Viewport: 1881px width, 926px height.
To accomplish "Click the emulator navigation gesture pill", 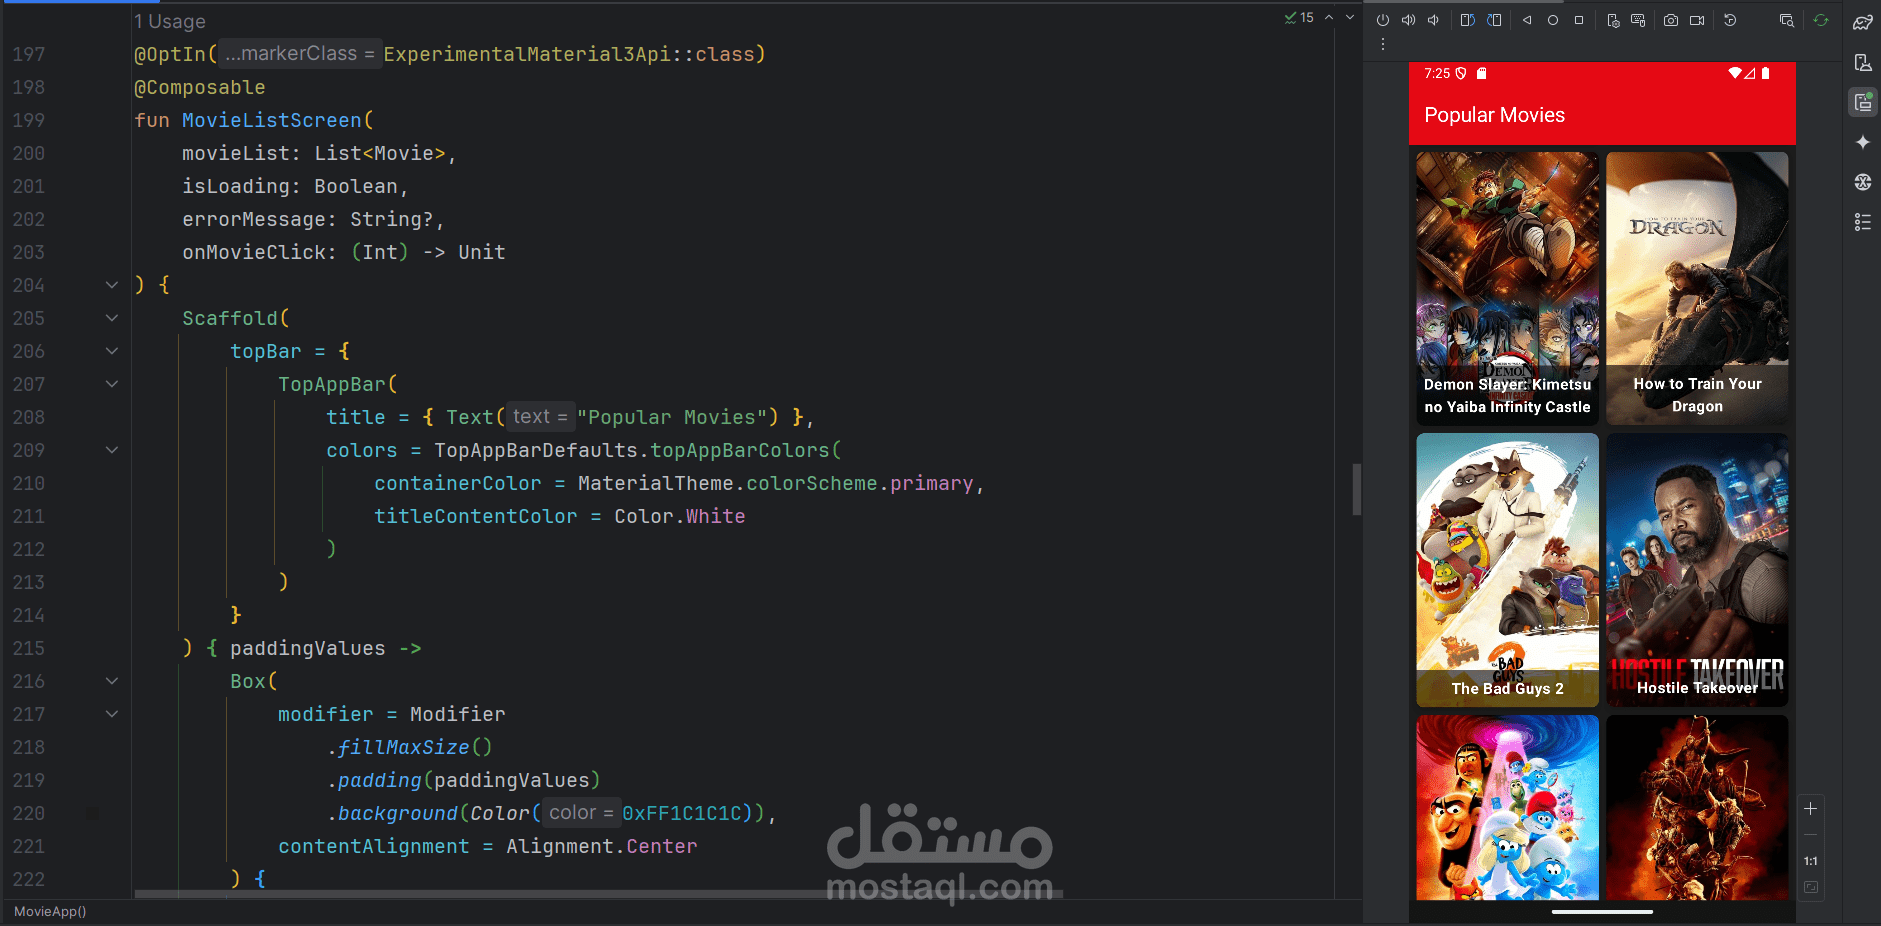I will [1602, 912].
